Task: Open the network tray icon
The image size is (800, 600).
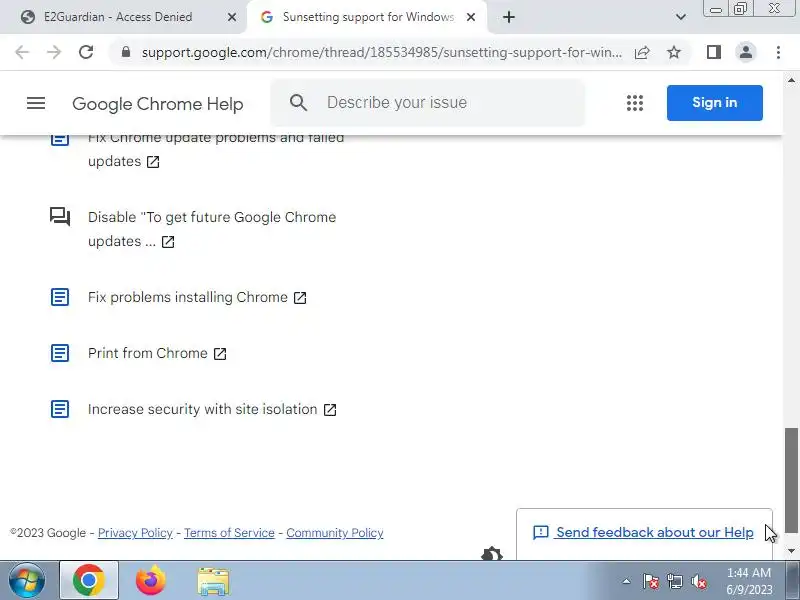Action: click(x=674, y=582)
